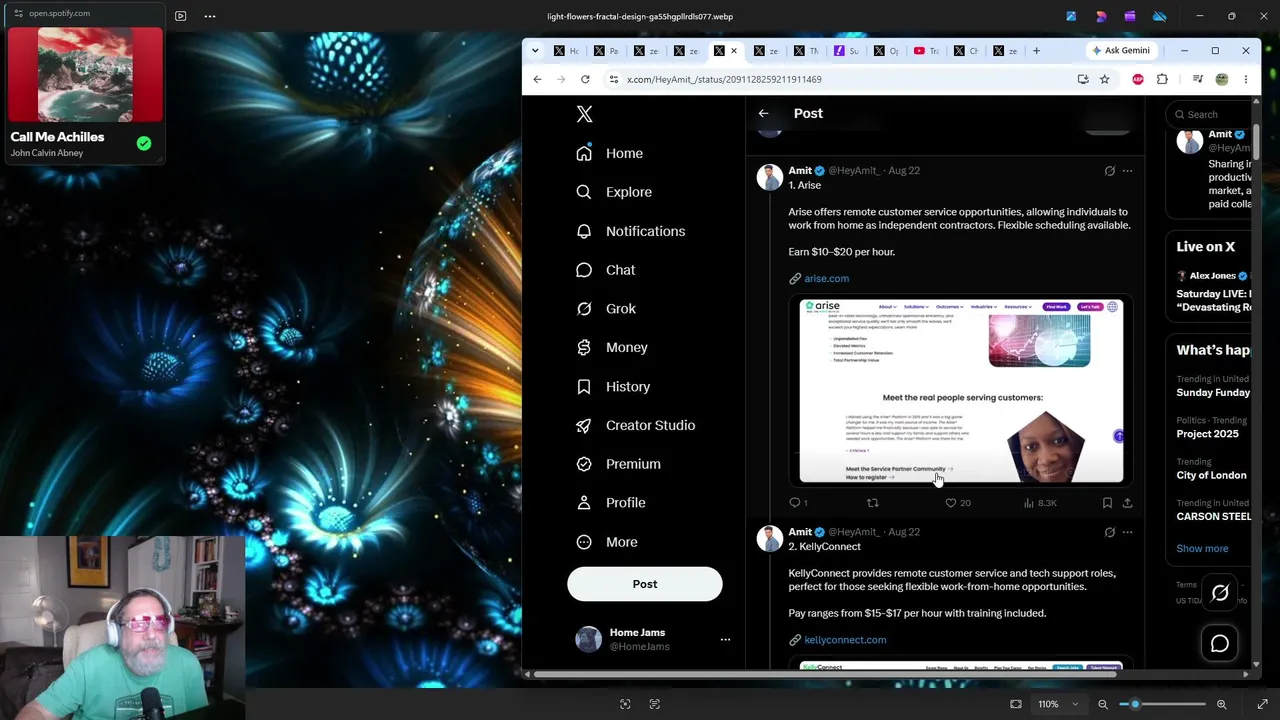The image size is (1280, 720).
Task: Reload the X page in Chrome
Action: [x=585, y=79]
